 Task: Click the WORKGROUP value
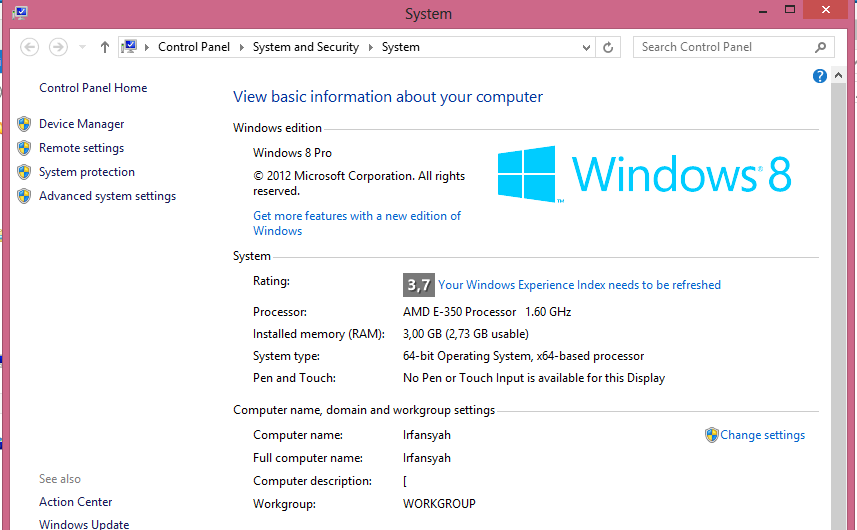click(439, 504)
